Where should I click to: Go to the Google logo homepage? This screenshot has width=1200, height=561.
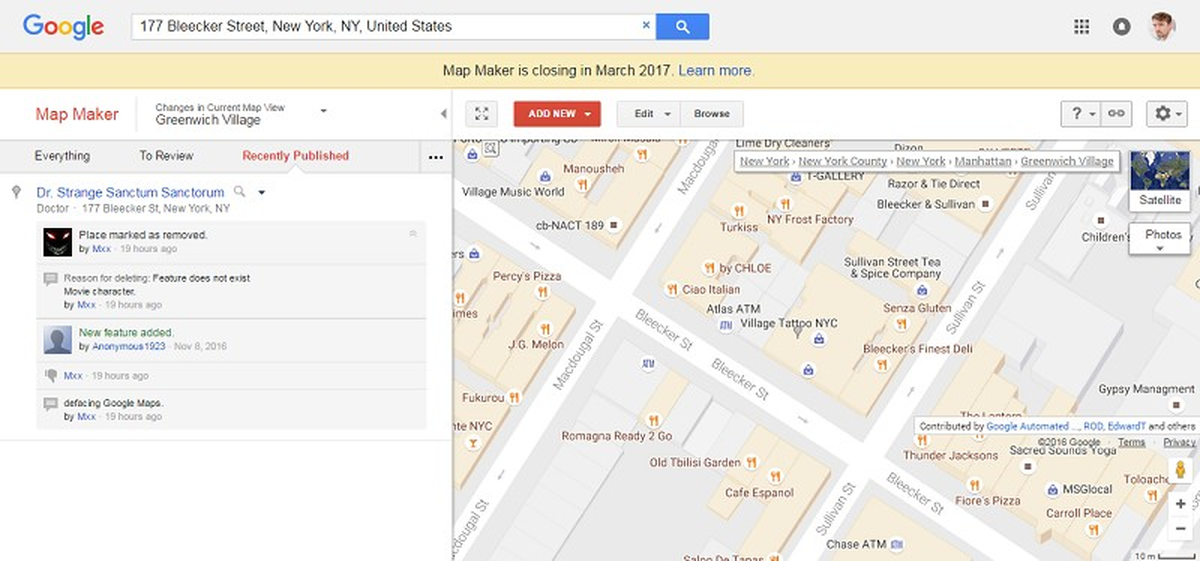pyautogui.click(x=64, y=27)
